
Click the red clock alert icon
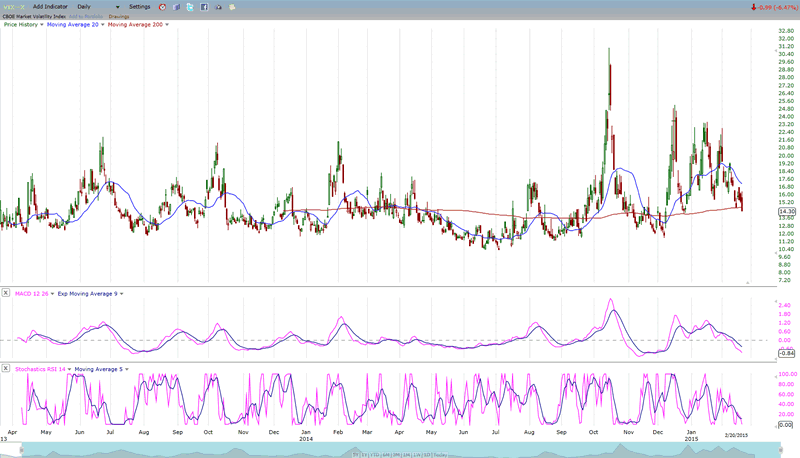tap(162, 7)
